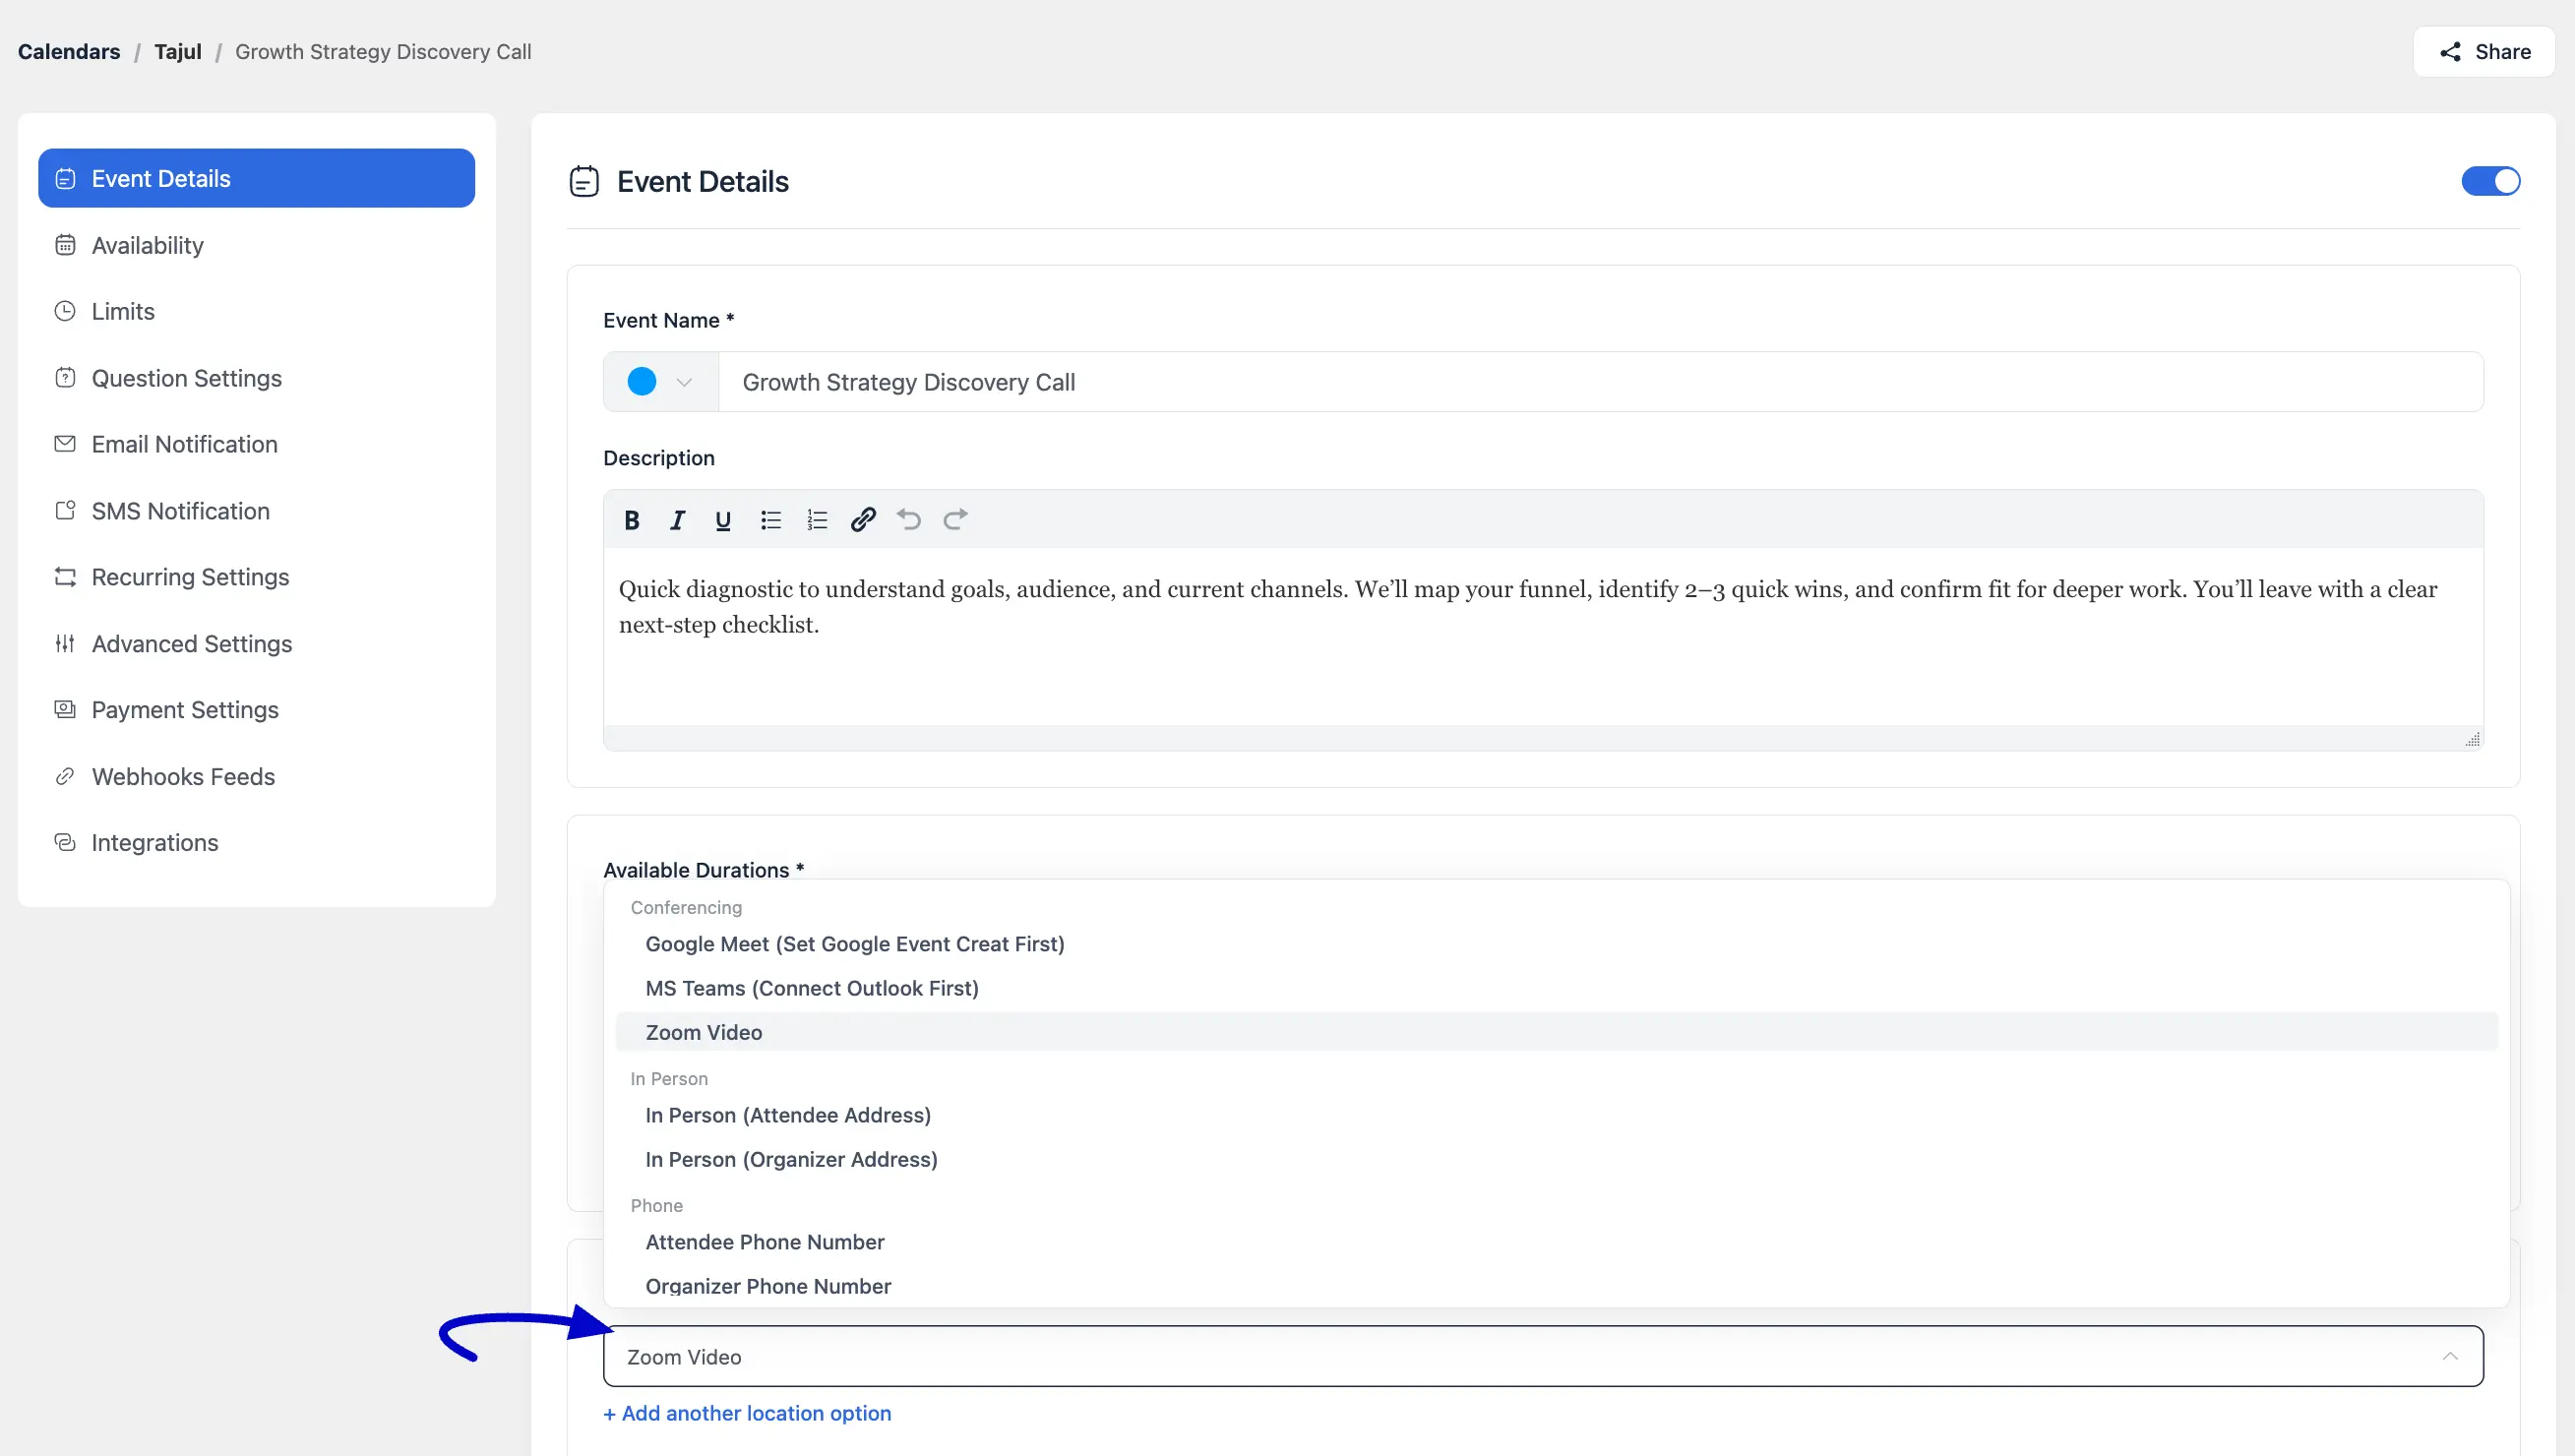2575x1456 pixels.
Task: Open Advanced Settings section
Action: 256,644
